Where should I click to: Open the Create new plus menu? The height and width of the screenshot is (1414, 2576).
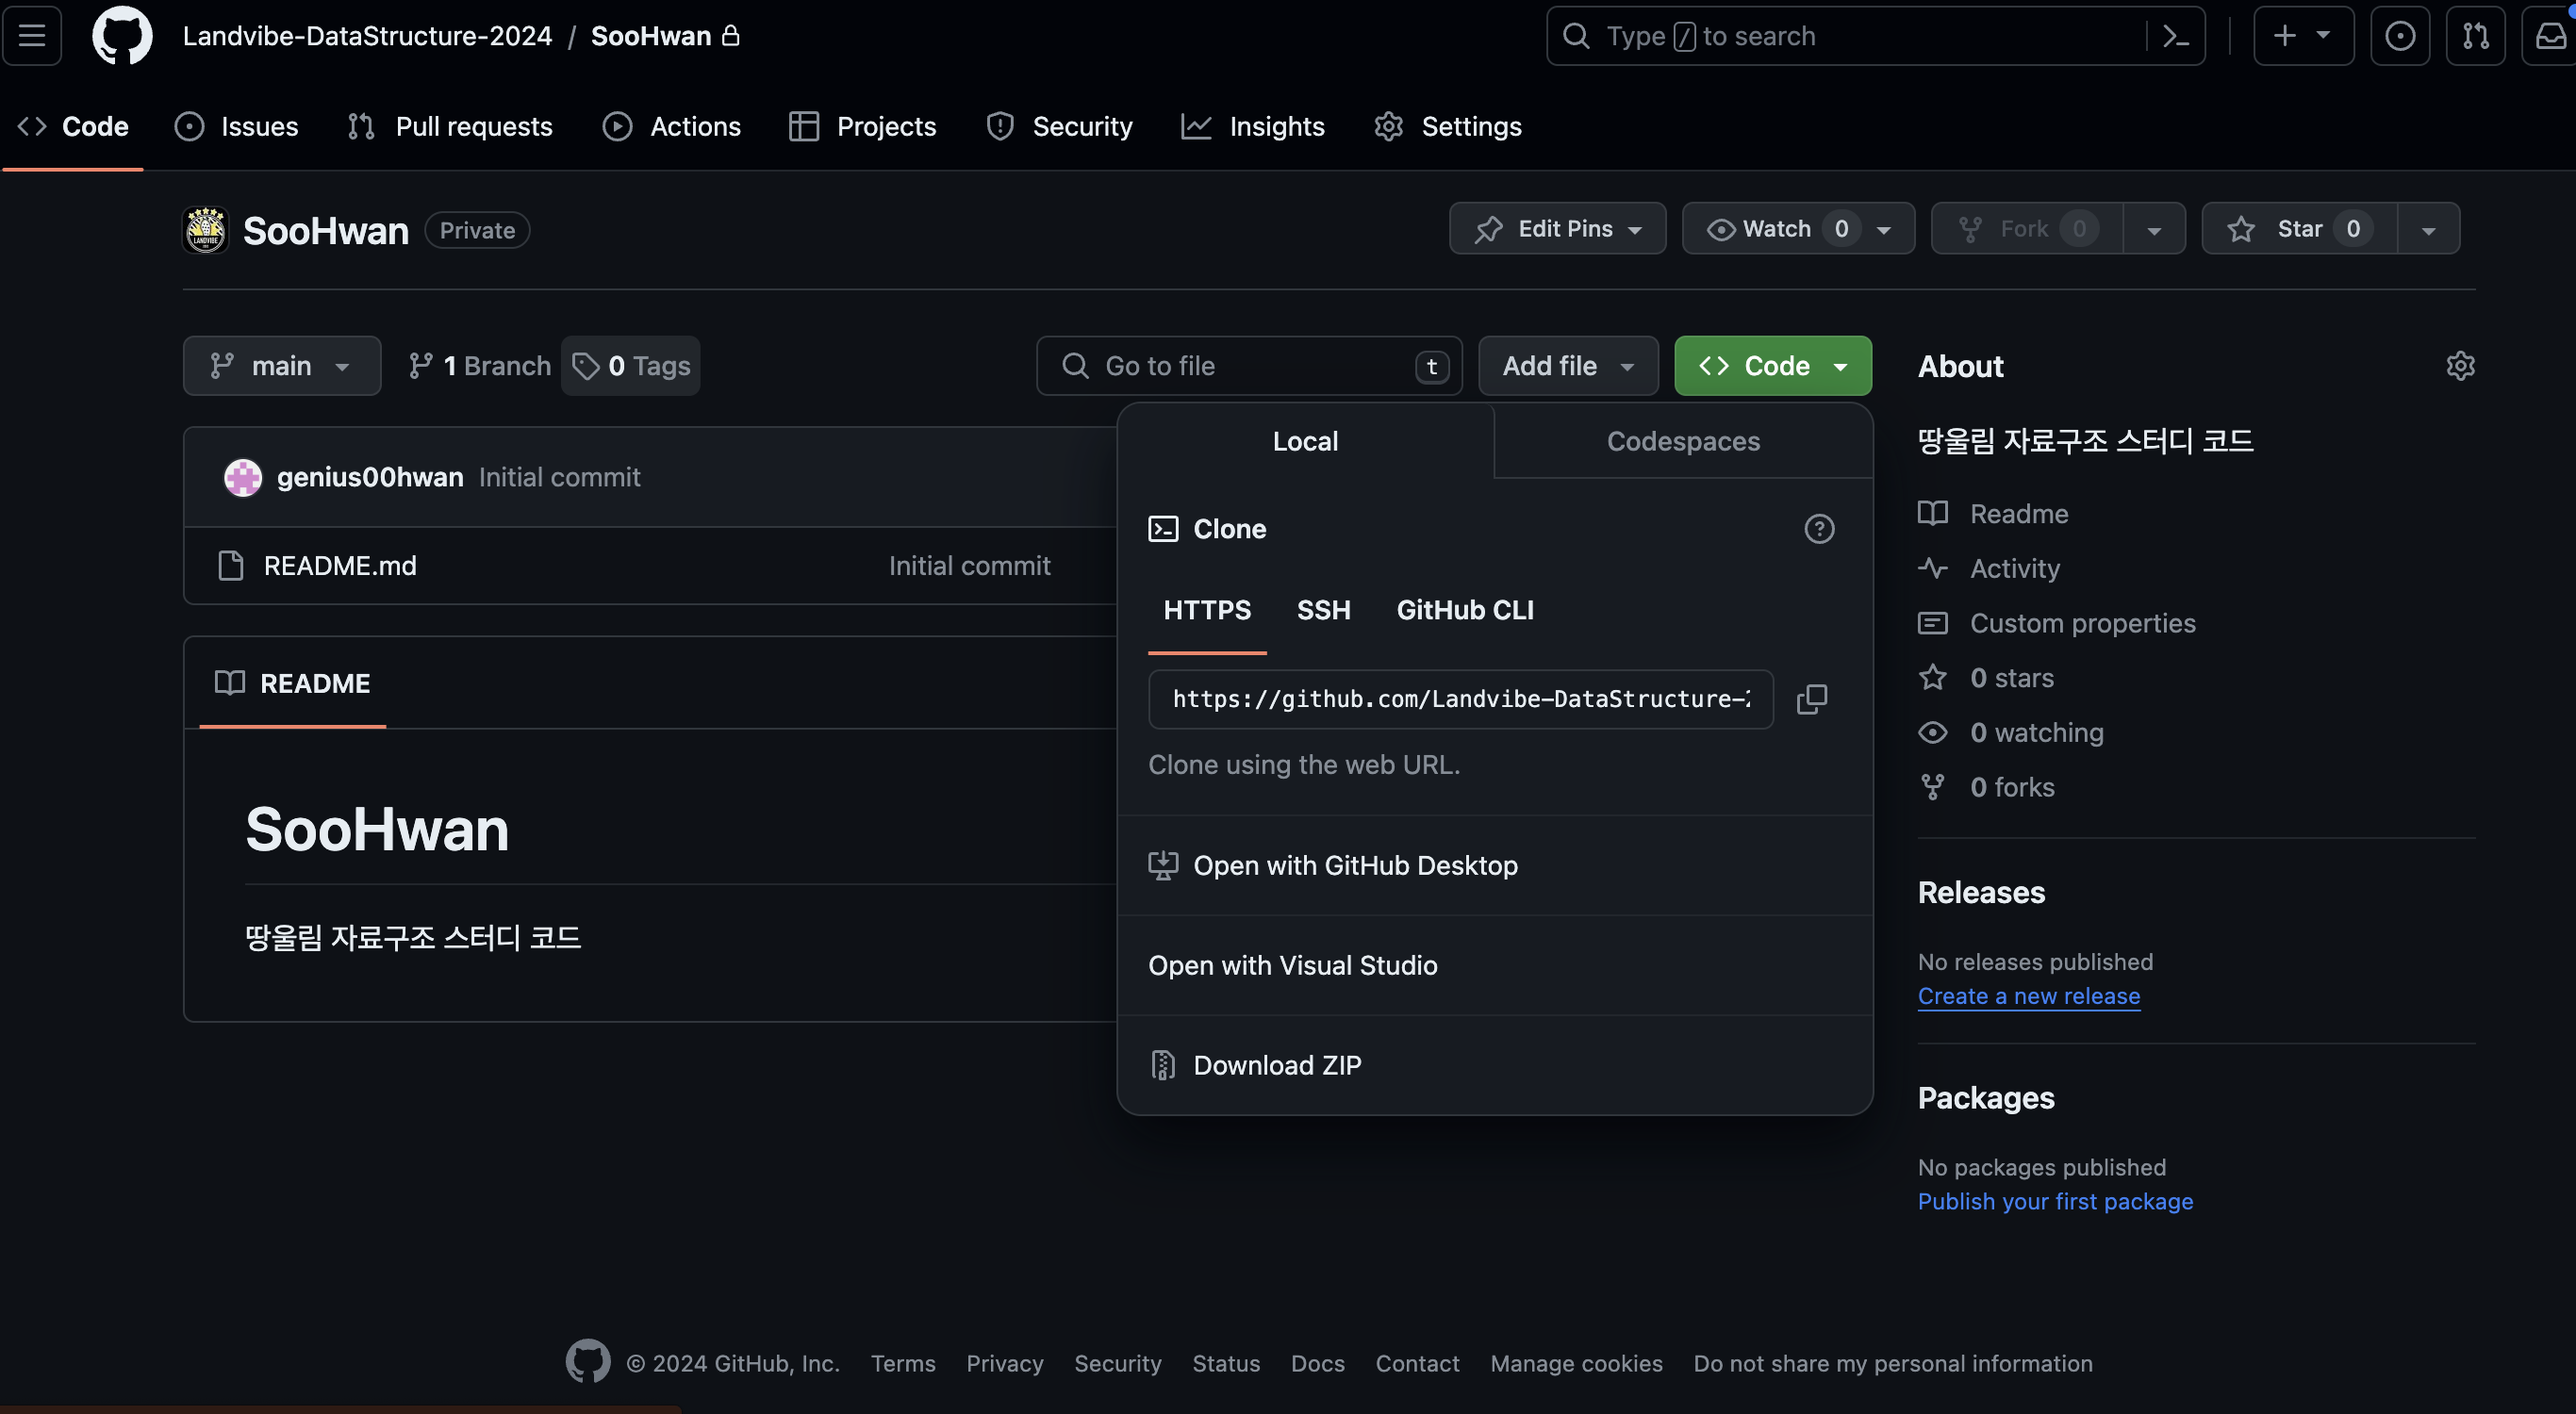[x=2303, y=36]
